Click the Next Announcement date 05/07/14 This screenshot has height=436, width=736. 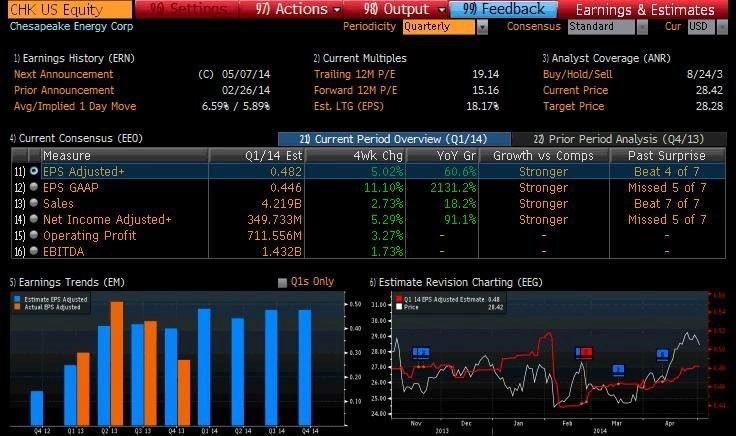click(x=246, y=74)
